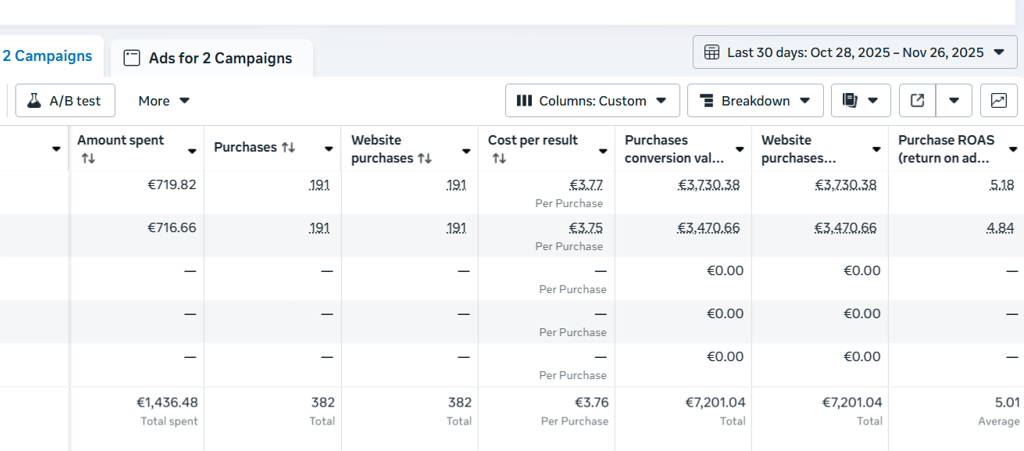Open the charts view icon
The width and height of the screenshot is (1024, 451).
[998, 100]
